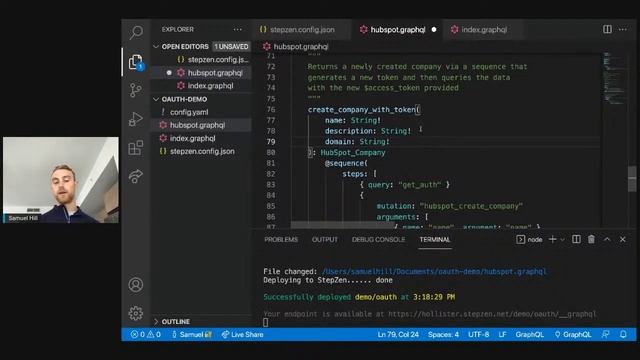
Task: Open Explorer more actions ellipsis
Action: (238, 29)
